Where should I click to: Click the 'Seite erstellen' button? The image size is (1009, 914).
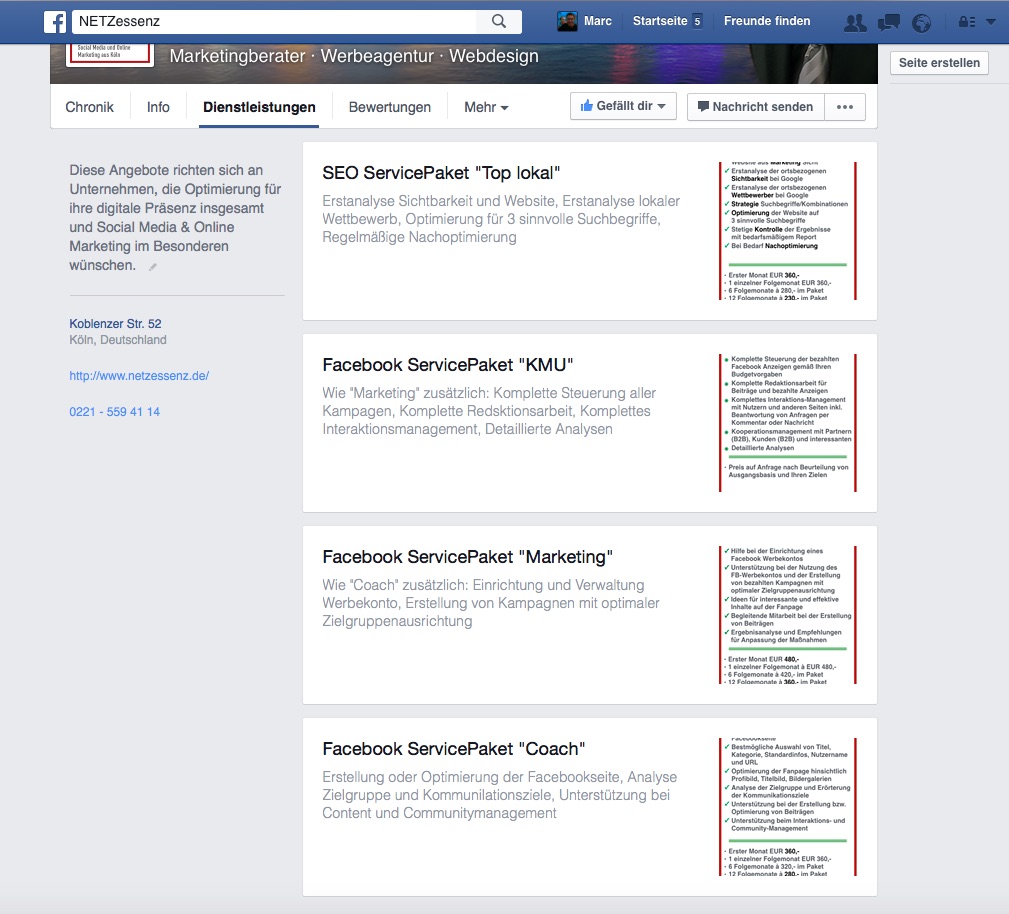[x=939, y=63]
